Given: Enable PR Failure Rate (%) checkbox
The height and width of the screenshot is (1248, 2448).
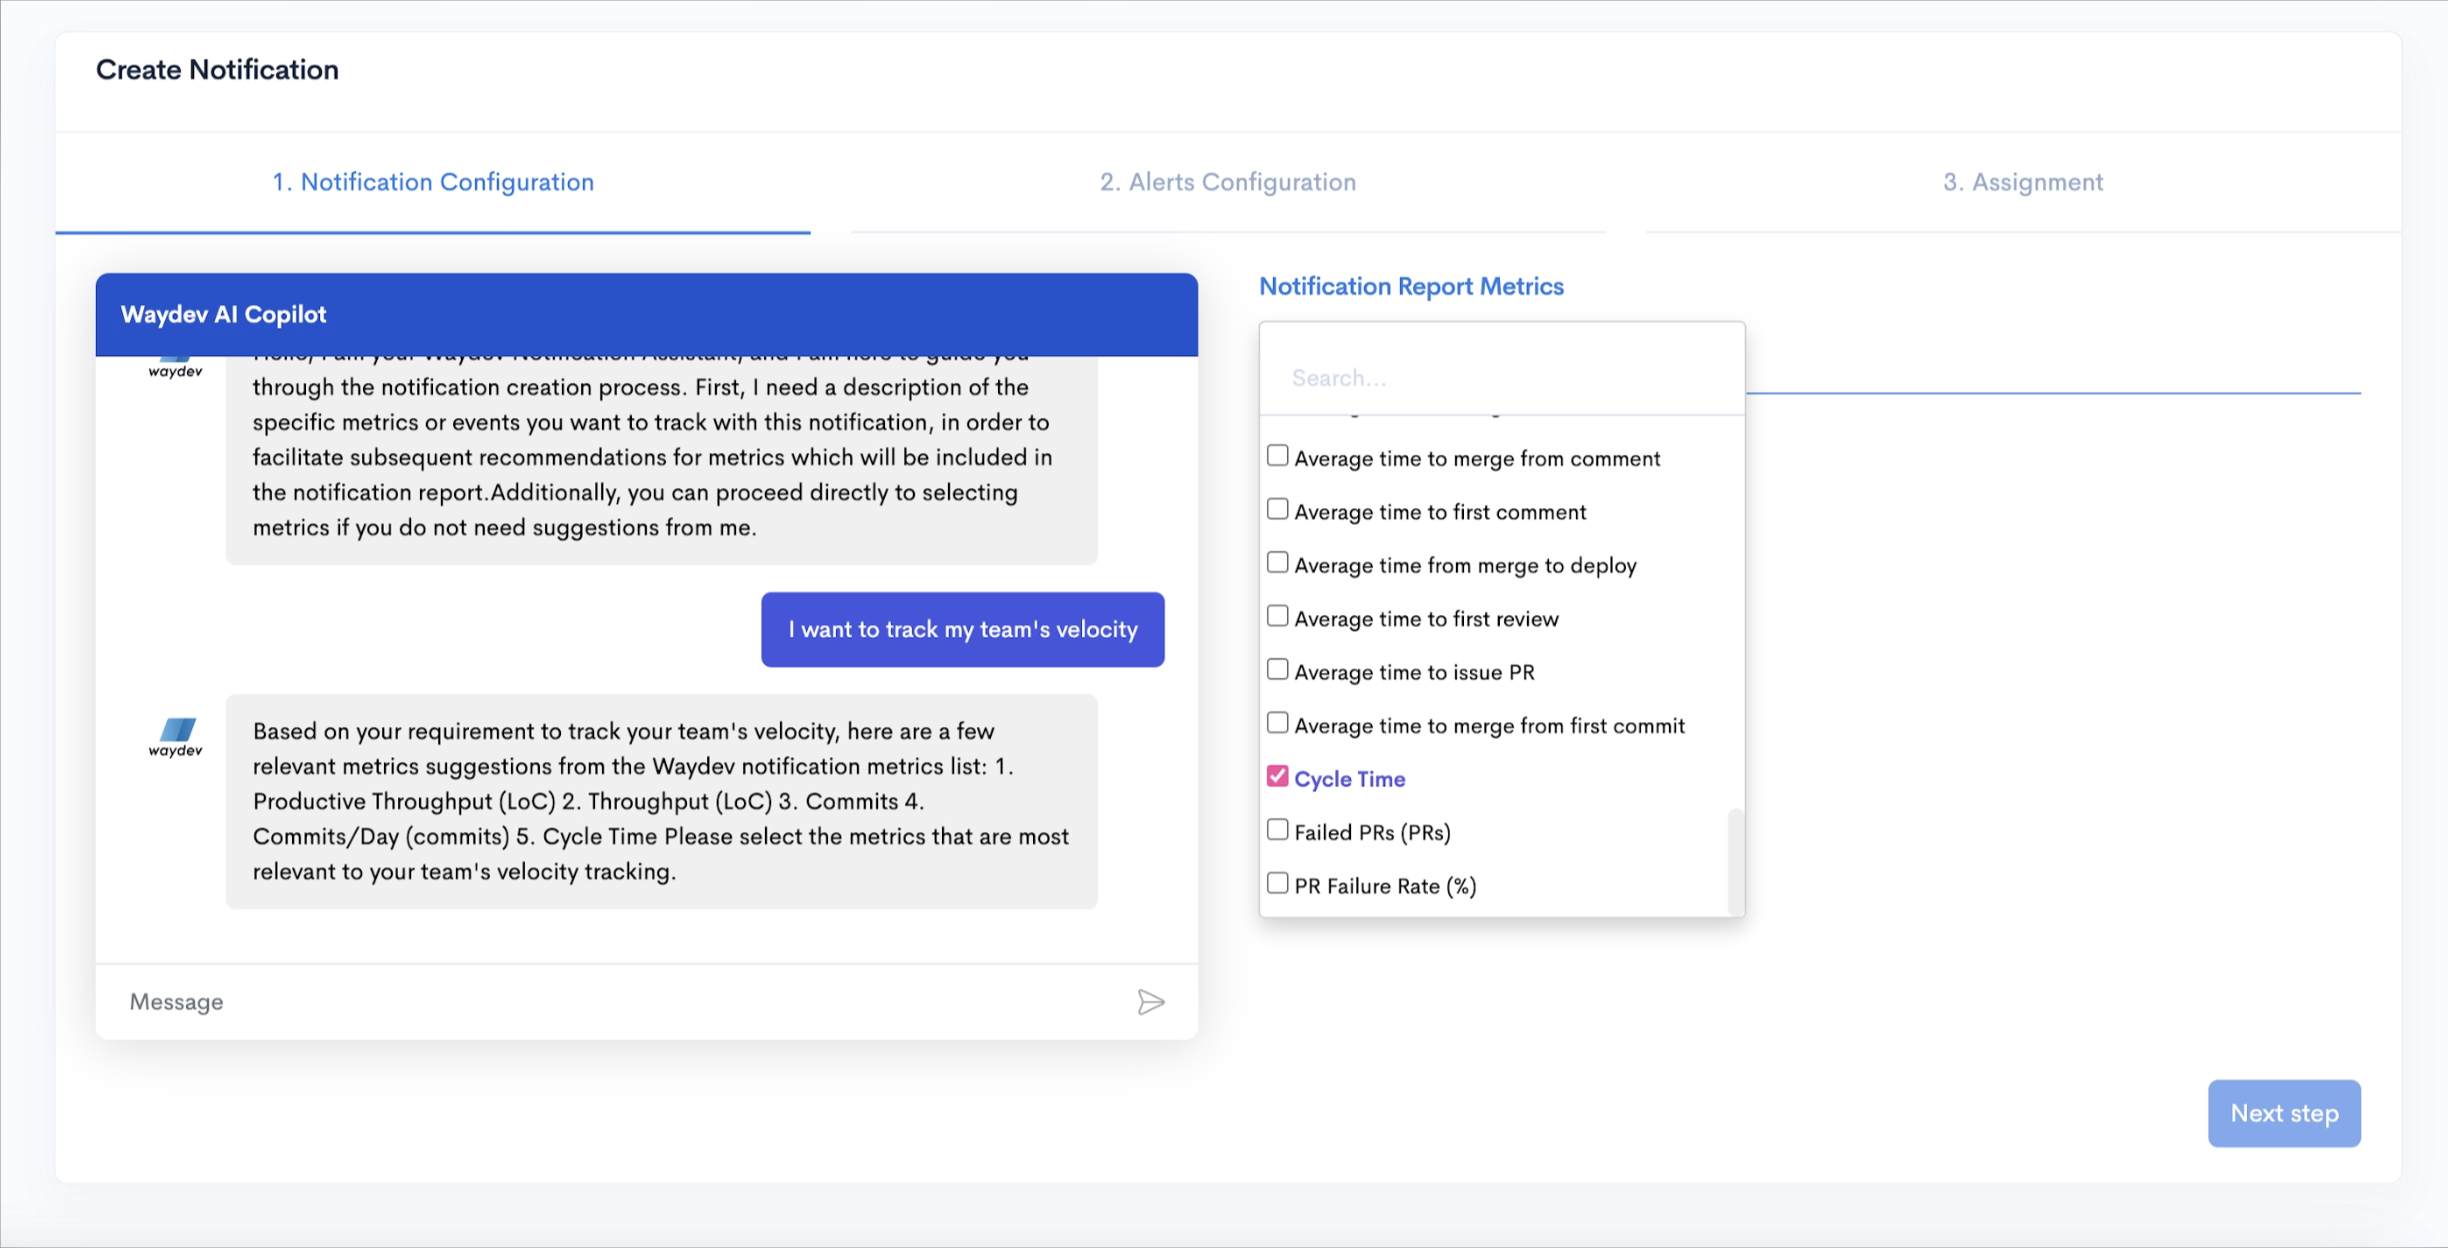Looking at the screenshot, I should 1277,884.
